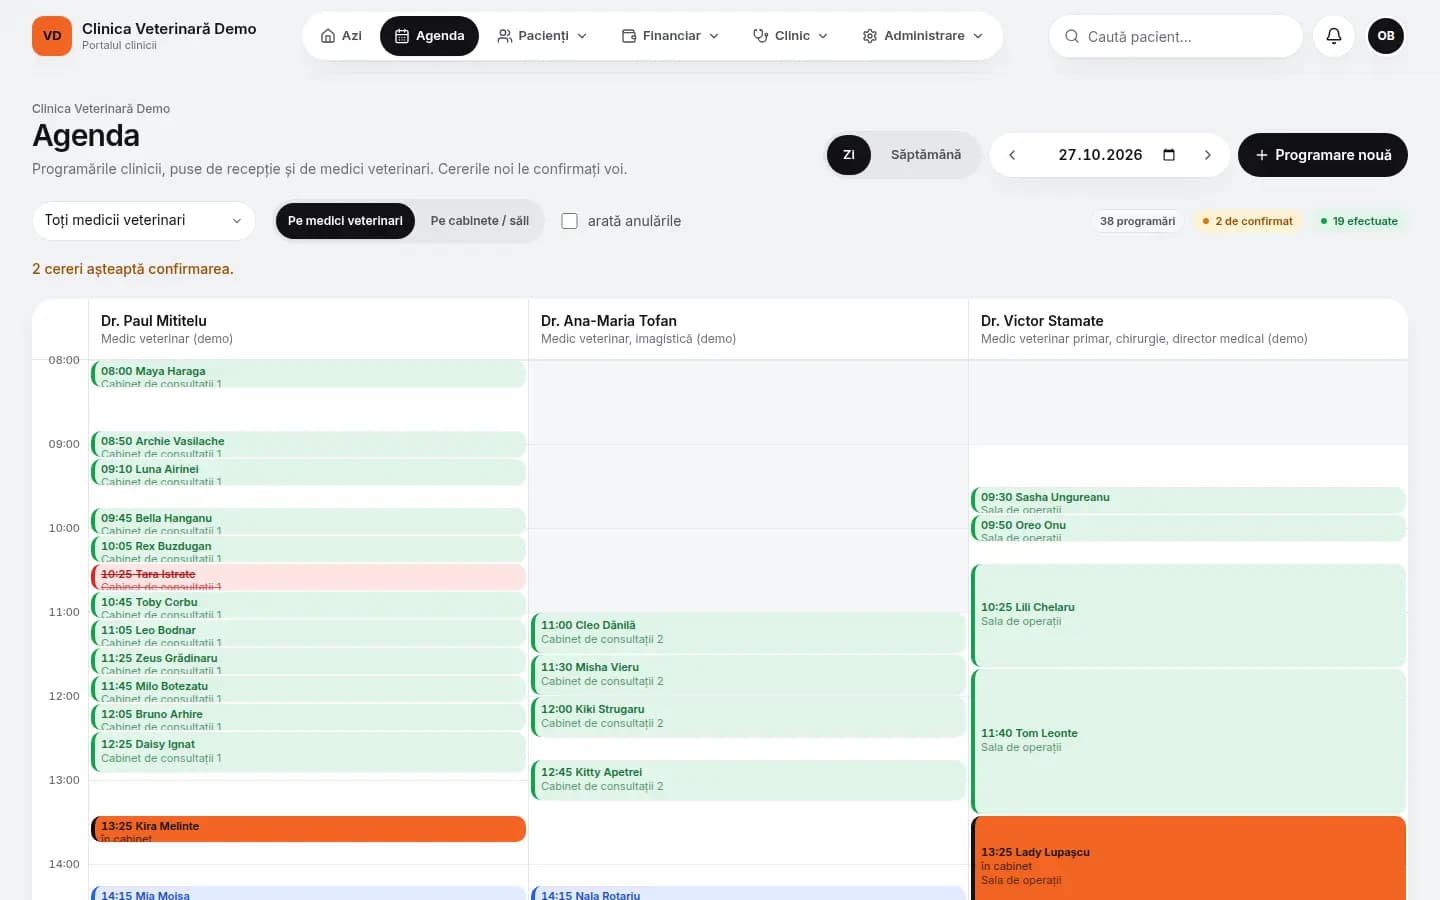Create a new appointment with Programare nouă
Image resolution: width=1440 pixels, height=900 pixels.
coord(1323,155)
